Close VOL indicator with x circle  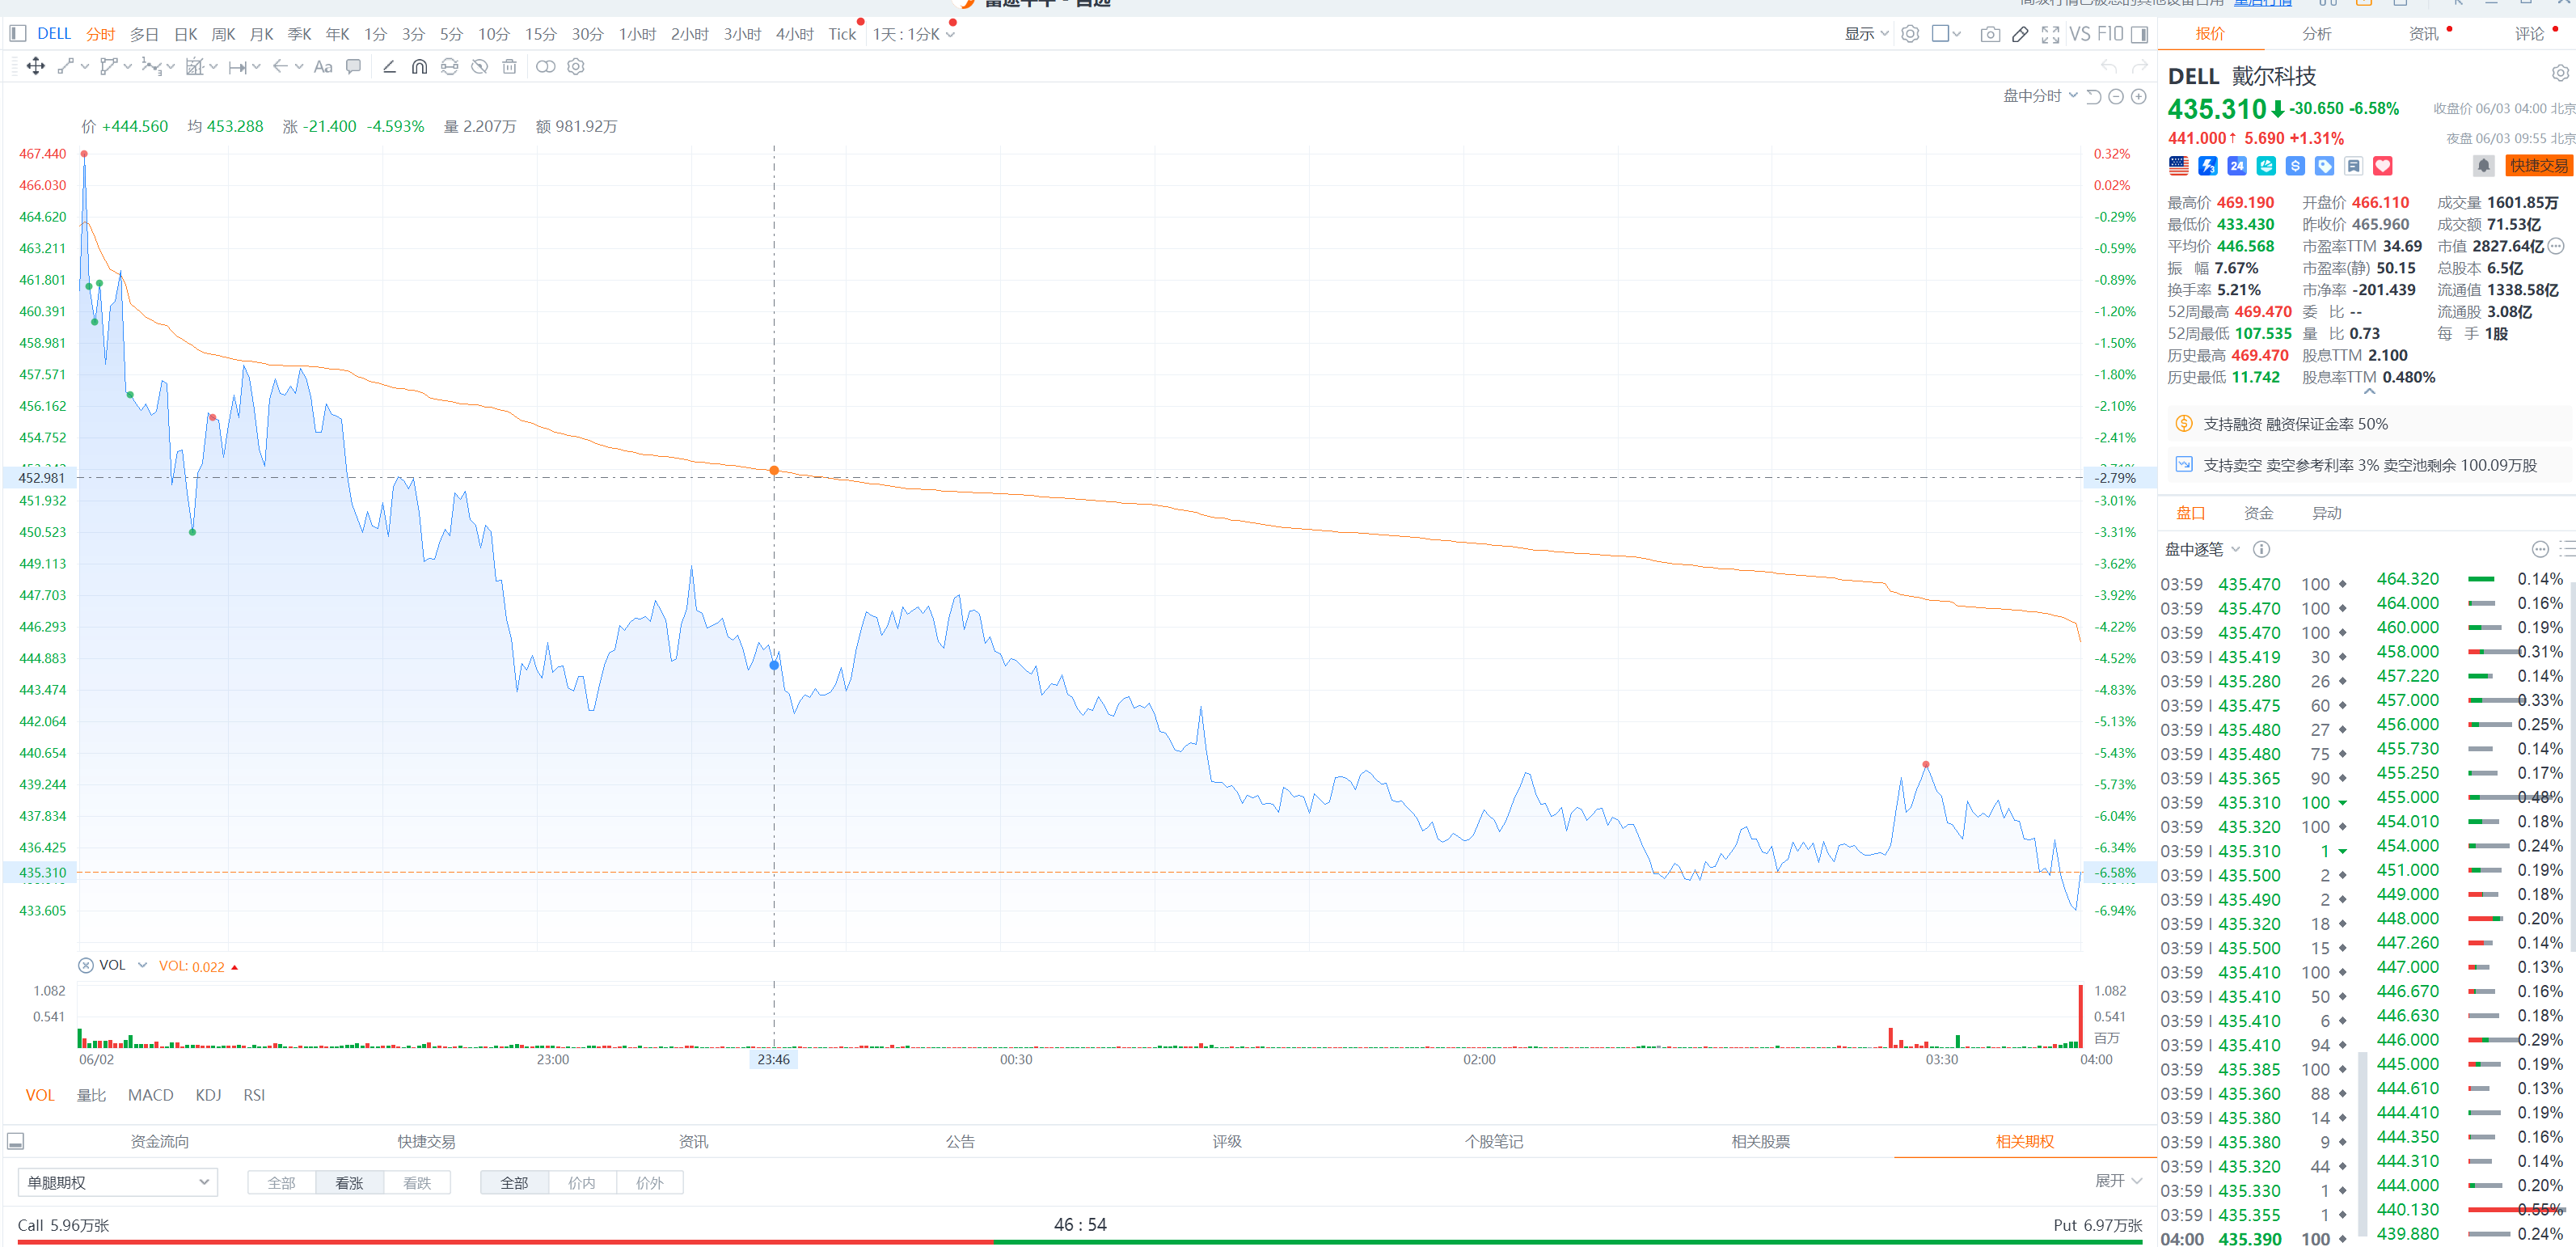tap(86, 965)
